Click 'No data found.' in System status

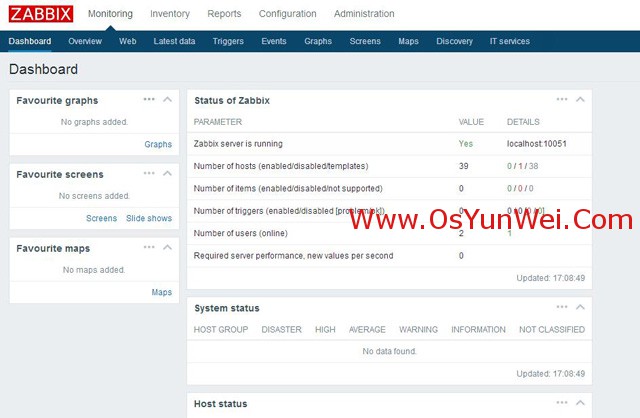389,351
